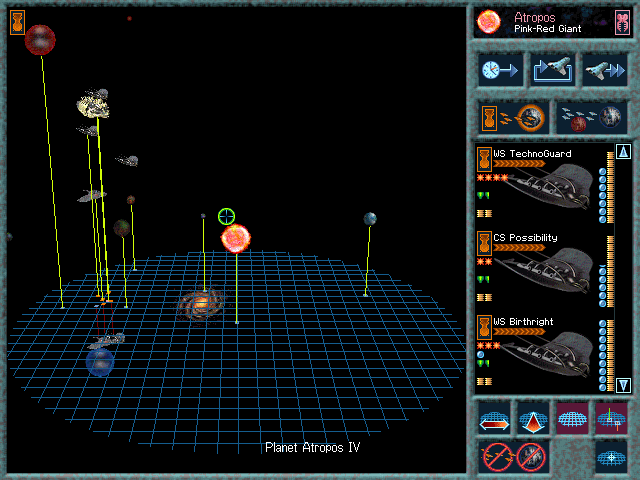Click WS TechnoGuard orange speed chevron bar
Screen dimensions: 640x480
click(519, 164)
